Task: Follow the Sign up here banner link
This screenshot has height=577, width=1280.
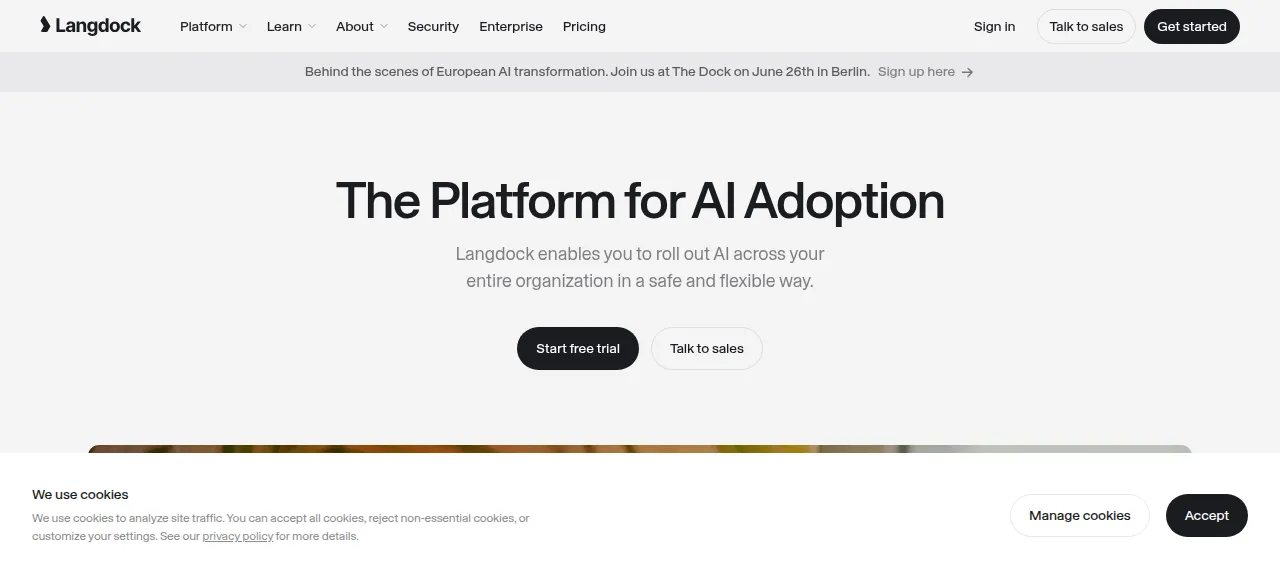Action: 916,72
